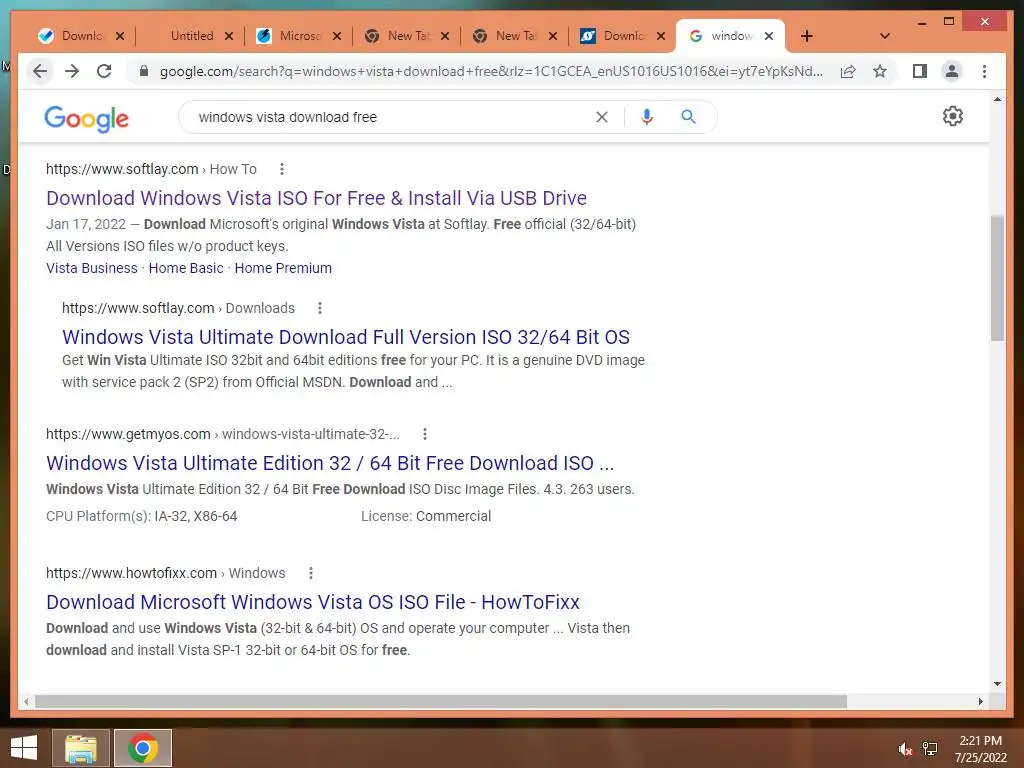Image resolution: width=1024 pixels, height=768 pixels.
Task: Switch to the first Downlo tab
Action: pyautogui.click(x=81, y=36)
